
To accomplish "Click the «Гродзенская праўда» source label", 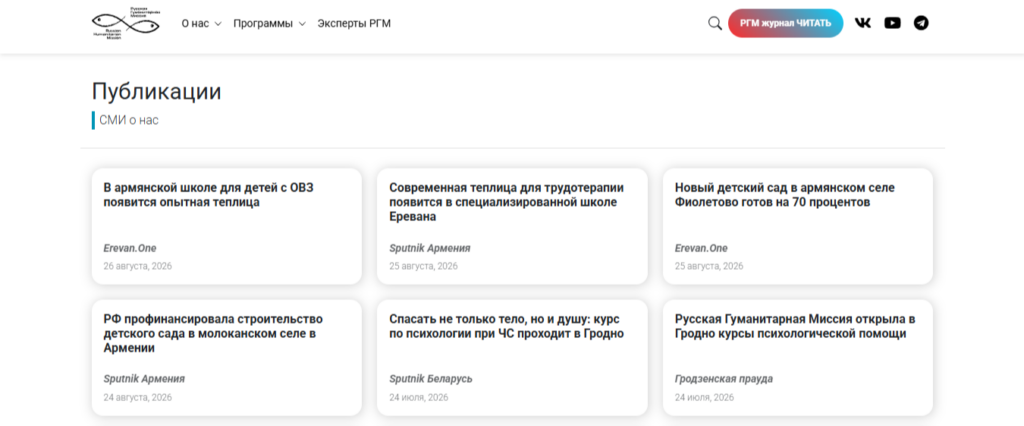I will (724, 379).
